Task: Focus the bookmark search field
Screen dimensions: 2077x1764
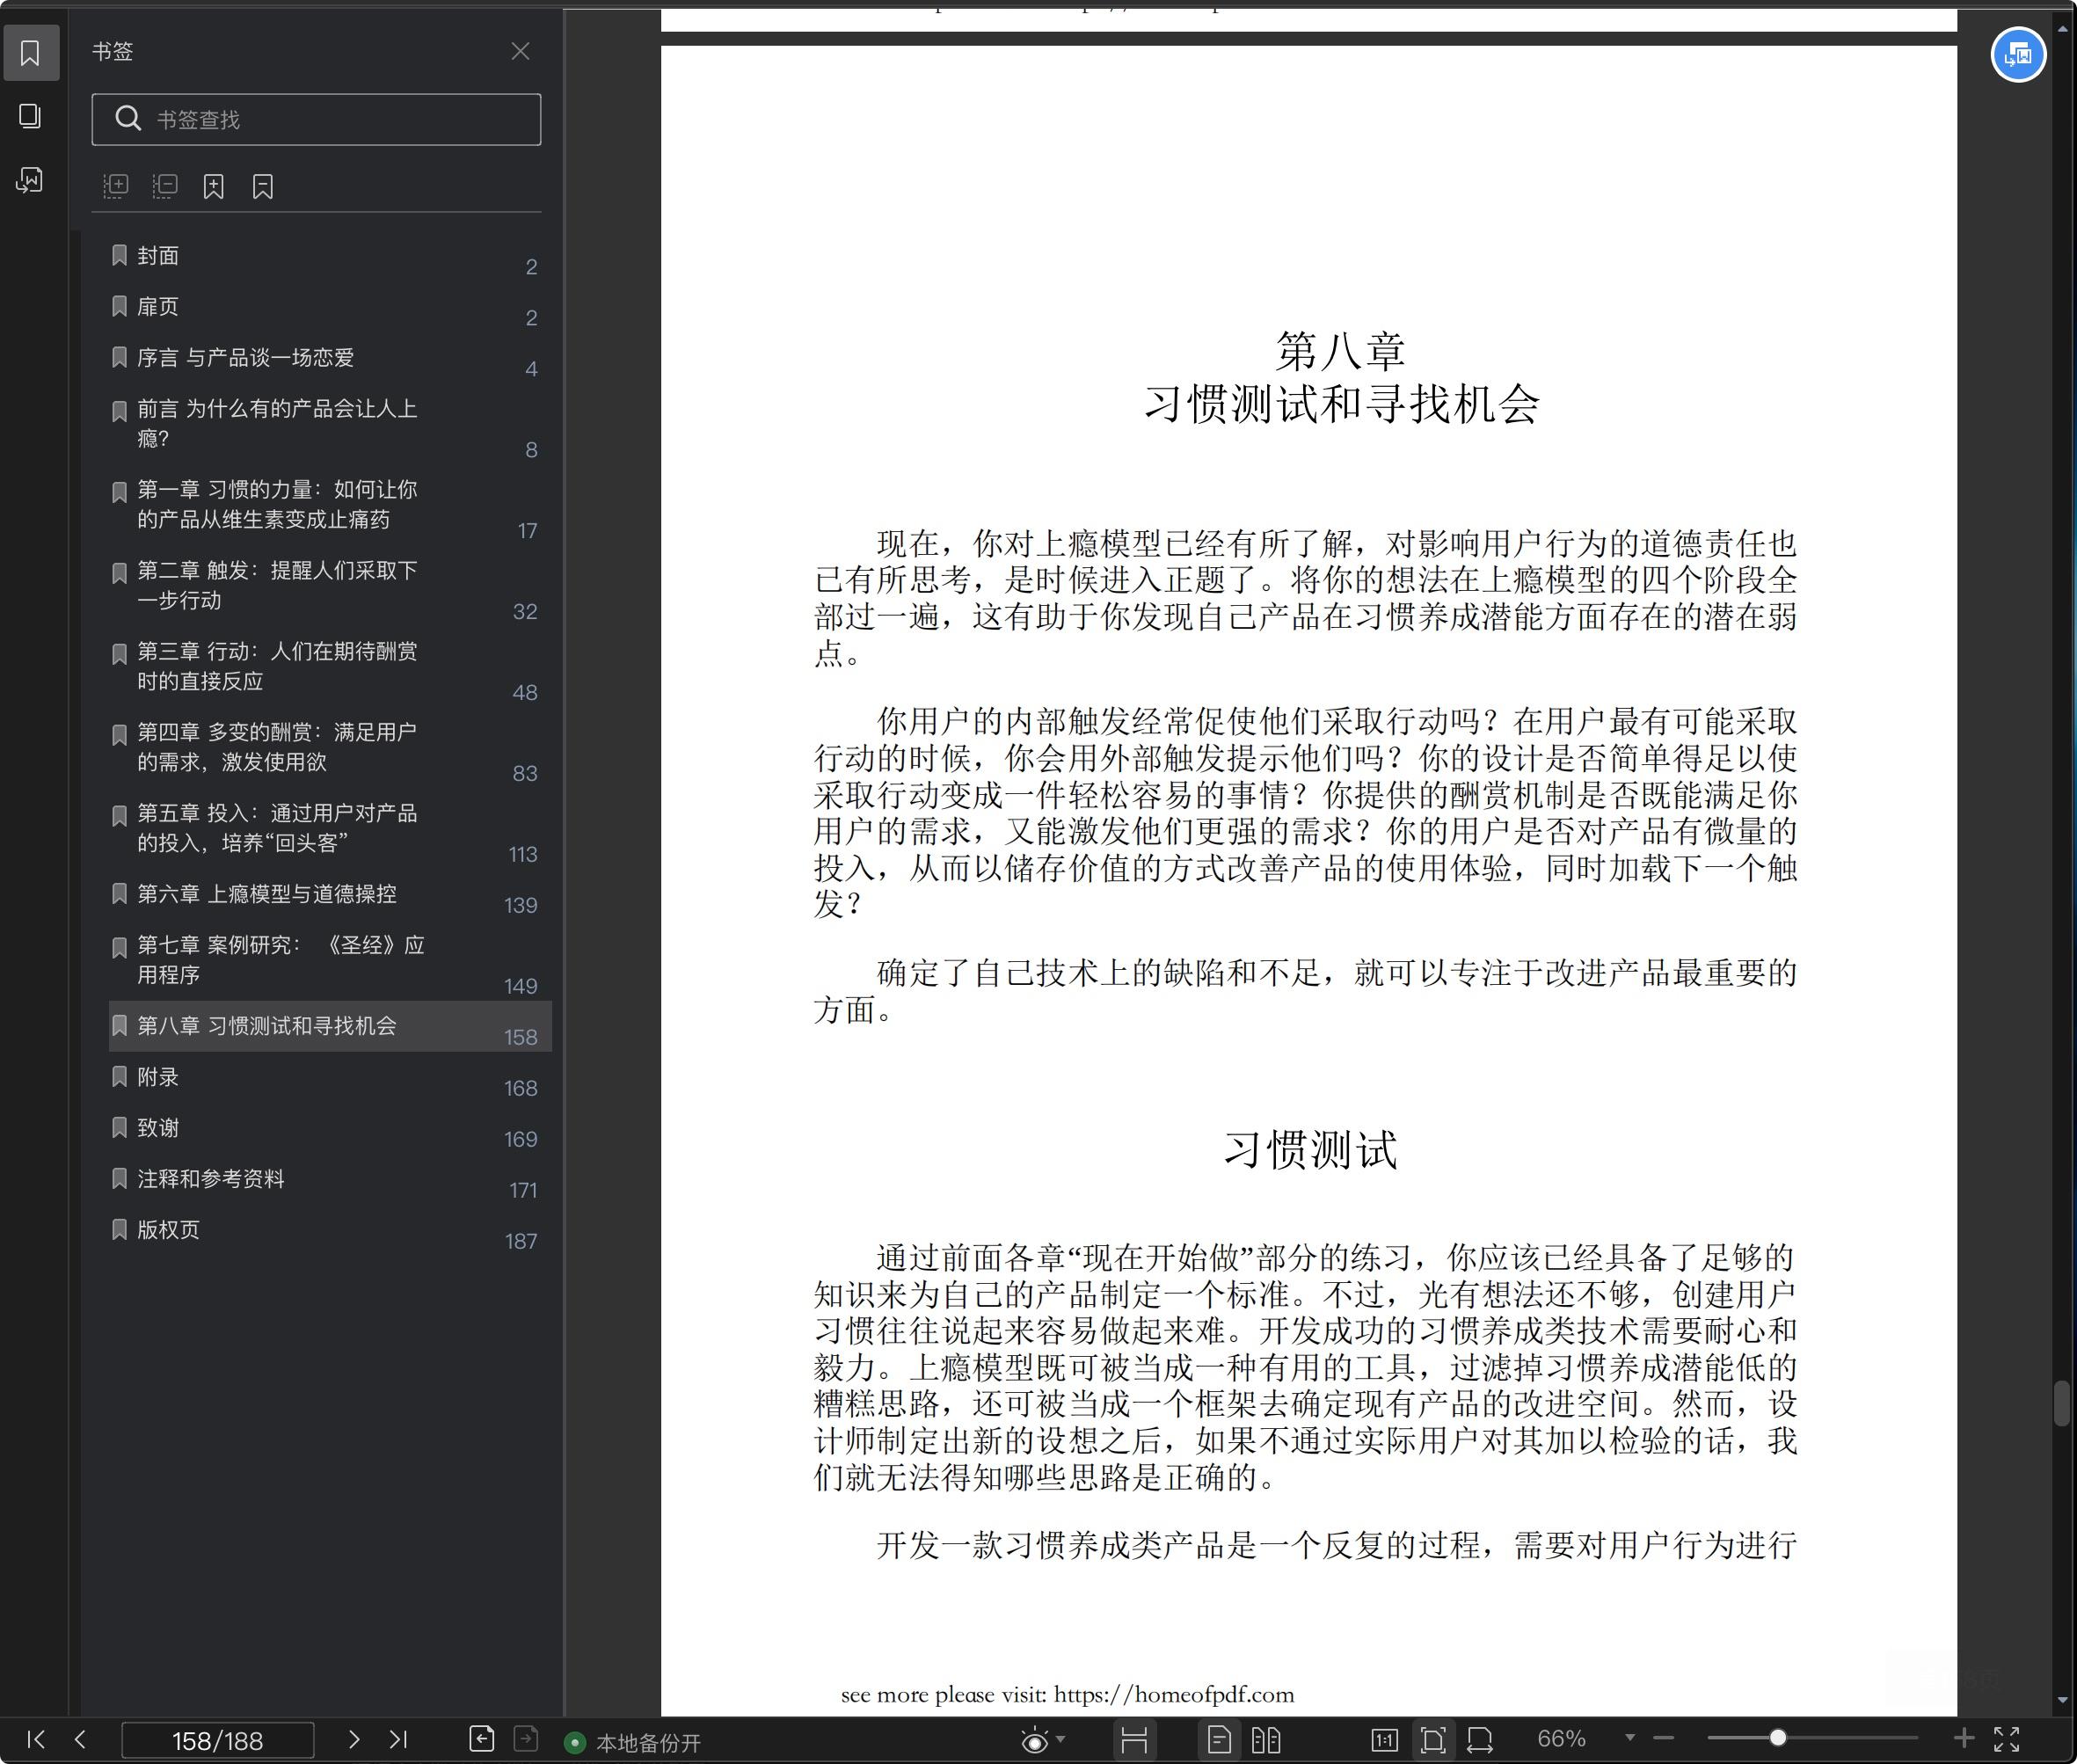Action: [316, 119]
